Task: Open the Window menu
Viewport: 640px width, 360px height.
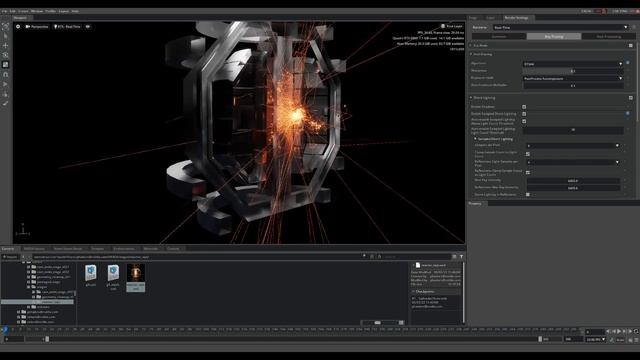Action: 37,11
